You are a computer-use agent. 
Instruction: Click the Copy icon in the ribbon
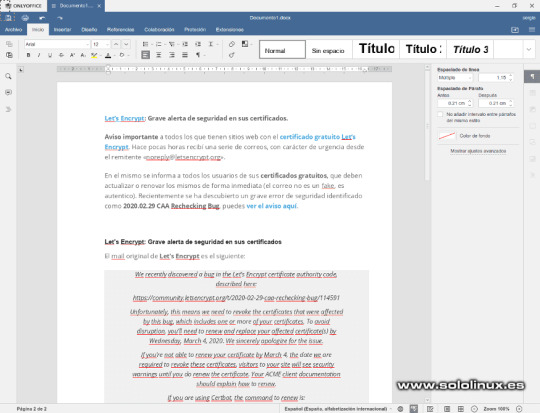click(9, 44)
